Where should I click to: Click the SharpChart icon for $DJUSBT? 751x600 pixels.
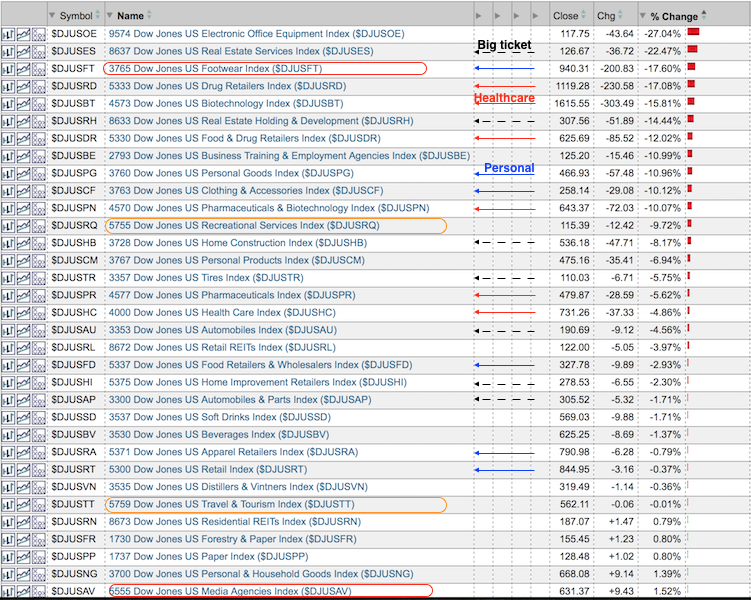(x=8, y=103)
